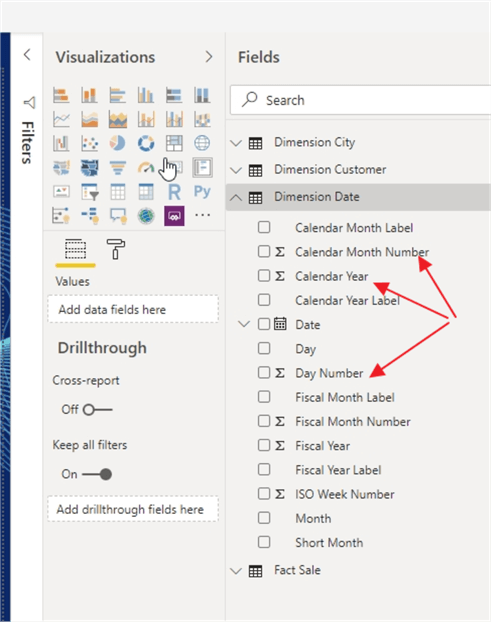This screenshot has width=491, height=622.
Task: Open more visuals ellipsis menu
Action: pyautogui.click(x=202, y=215)
